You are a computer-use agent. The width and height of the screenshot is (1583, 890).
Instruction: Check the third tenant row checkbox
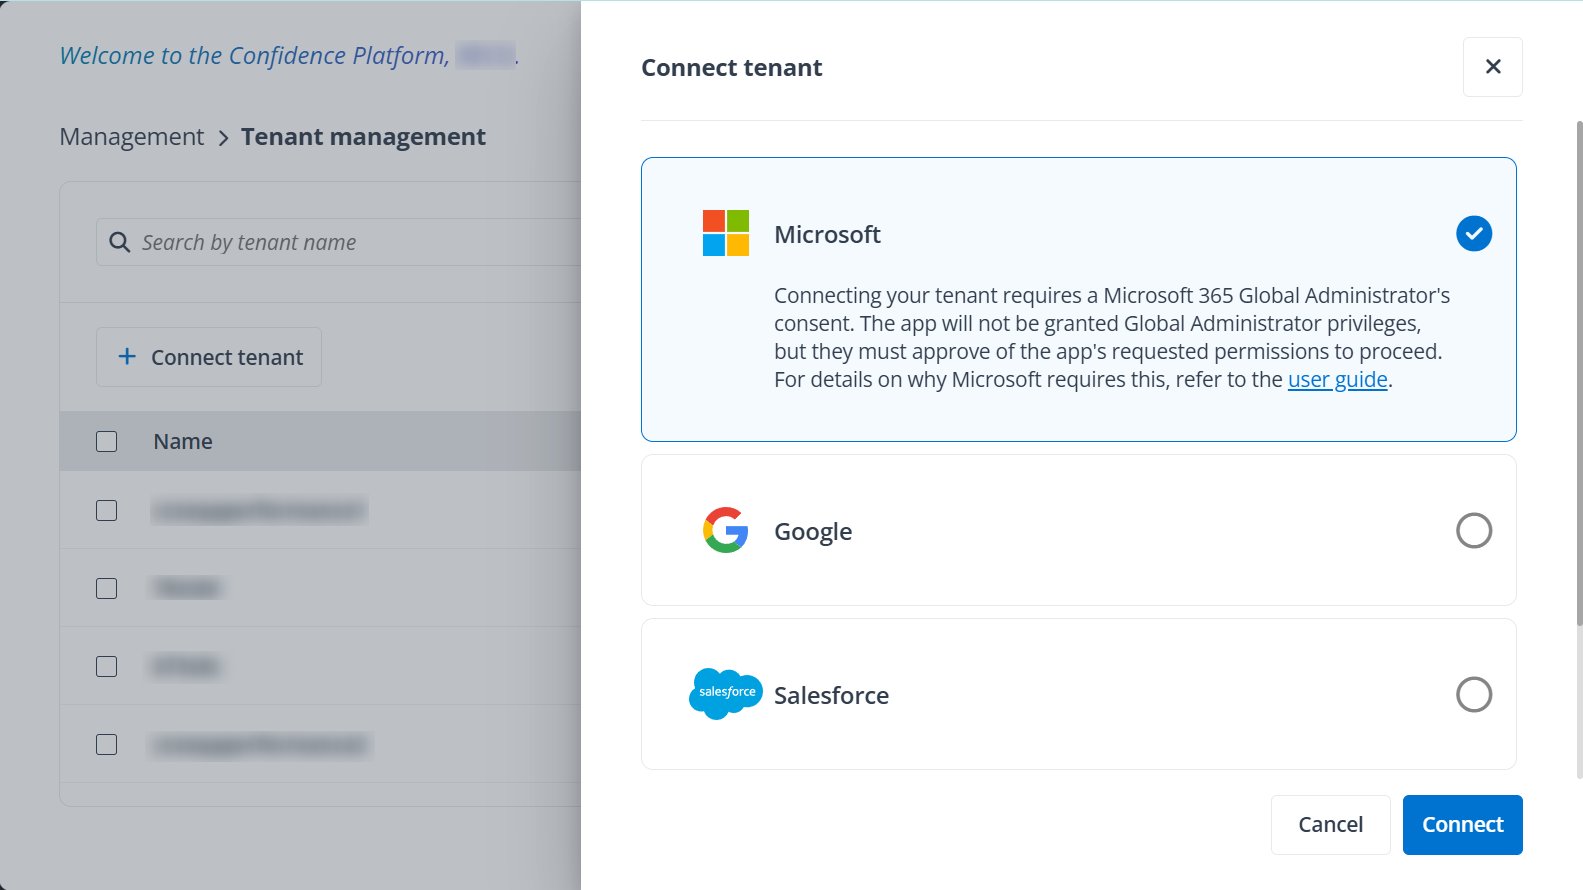click(x=107, y=666)
